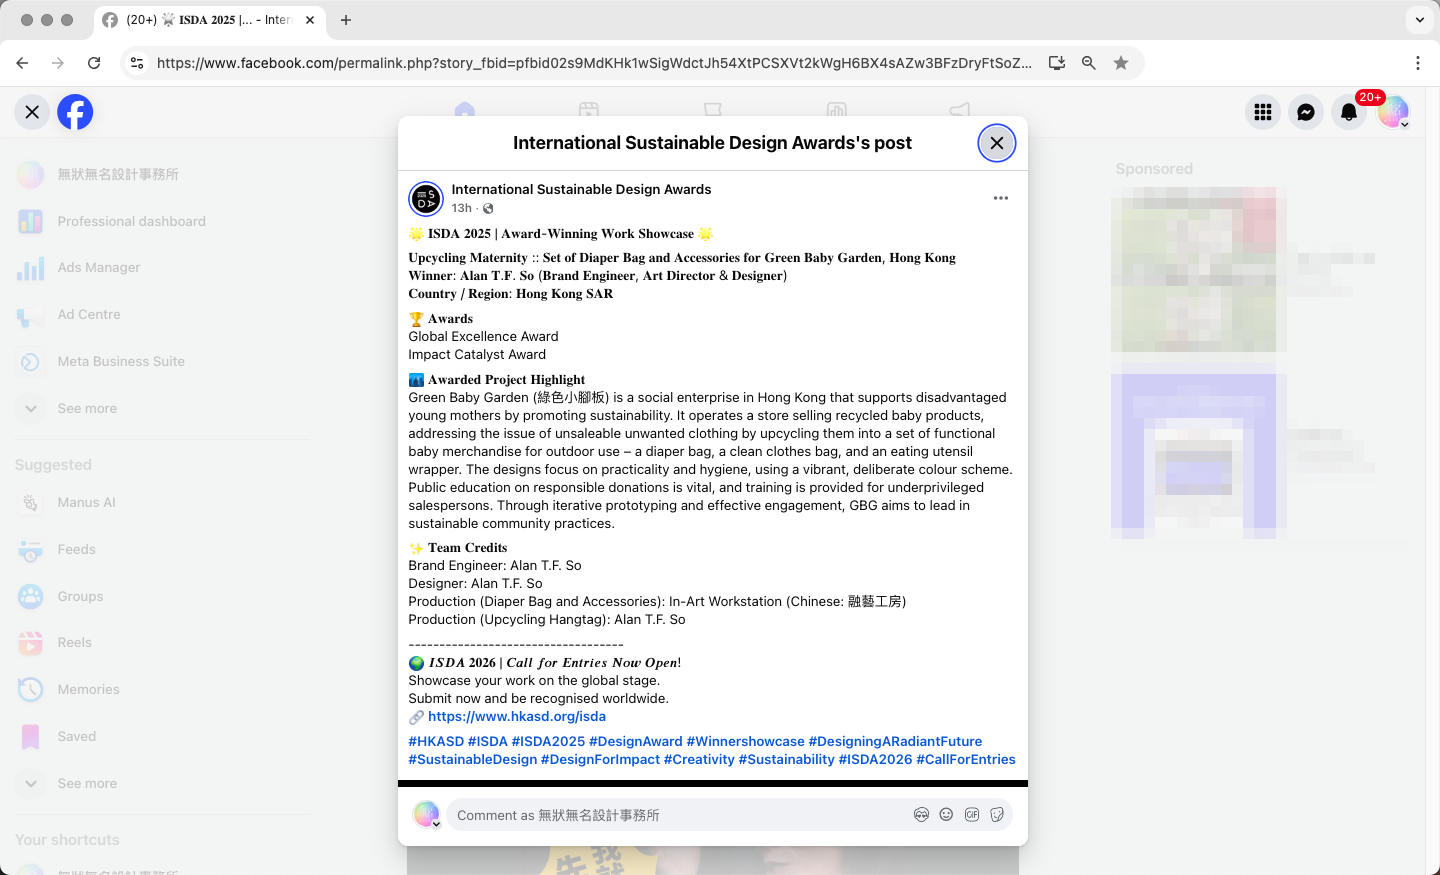Open Memories in sidebar

coord(162,689)
